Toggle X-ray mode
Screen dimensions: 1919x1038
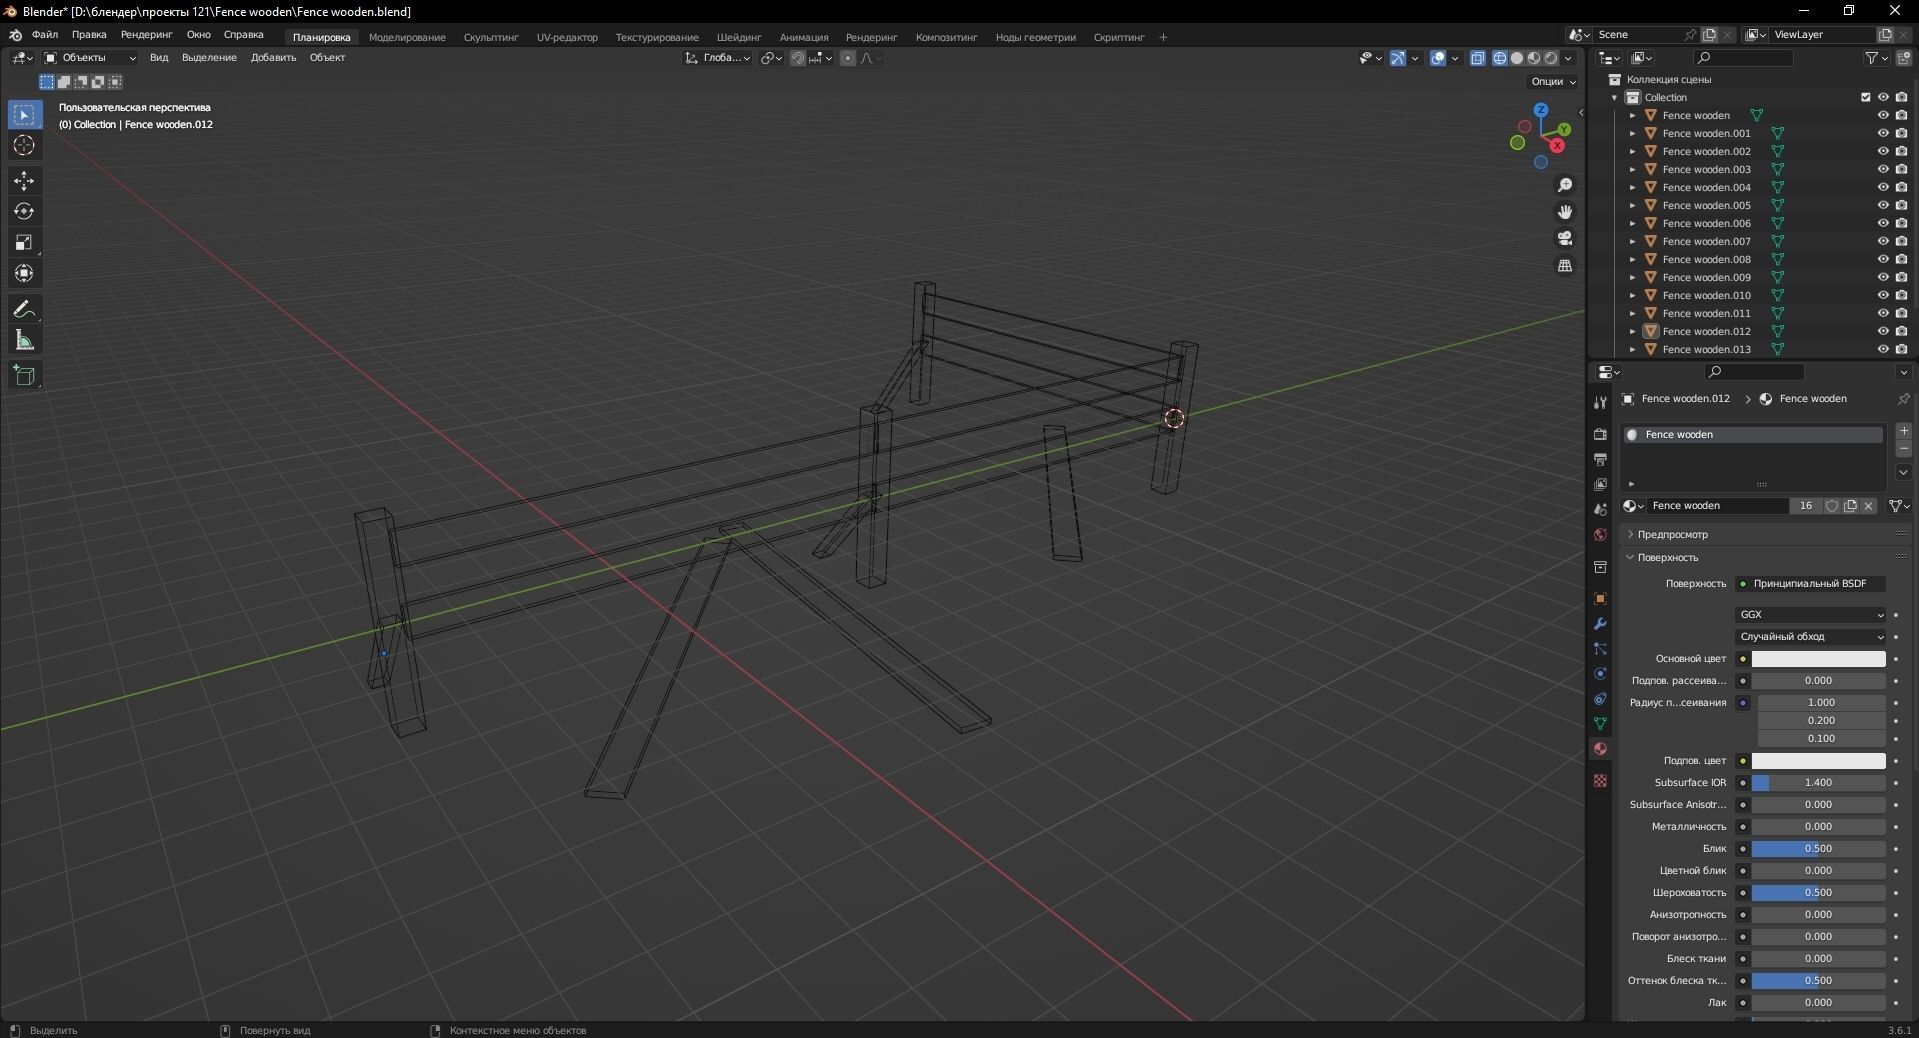(1478, 58)
